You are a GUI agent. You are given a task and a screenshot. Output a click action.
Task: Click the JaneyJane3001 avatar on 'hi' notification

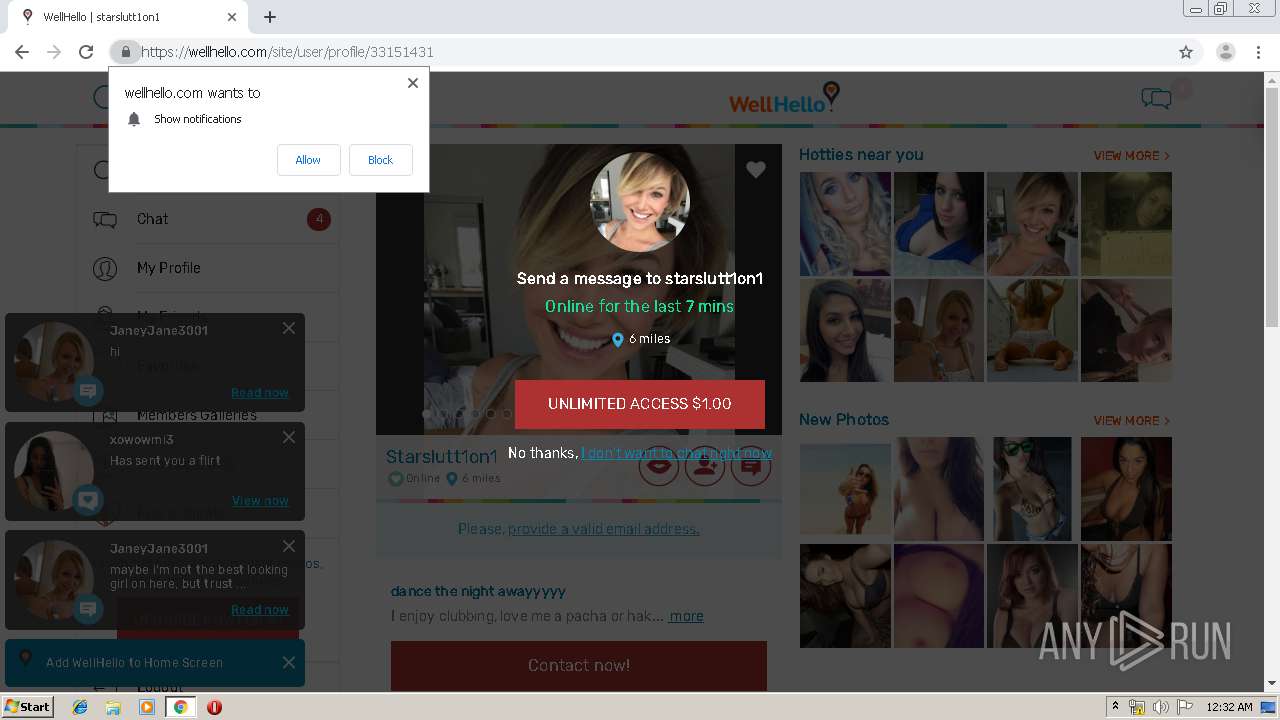coord(54,361)
